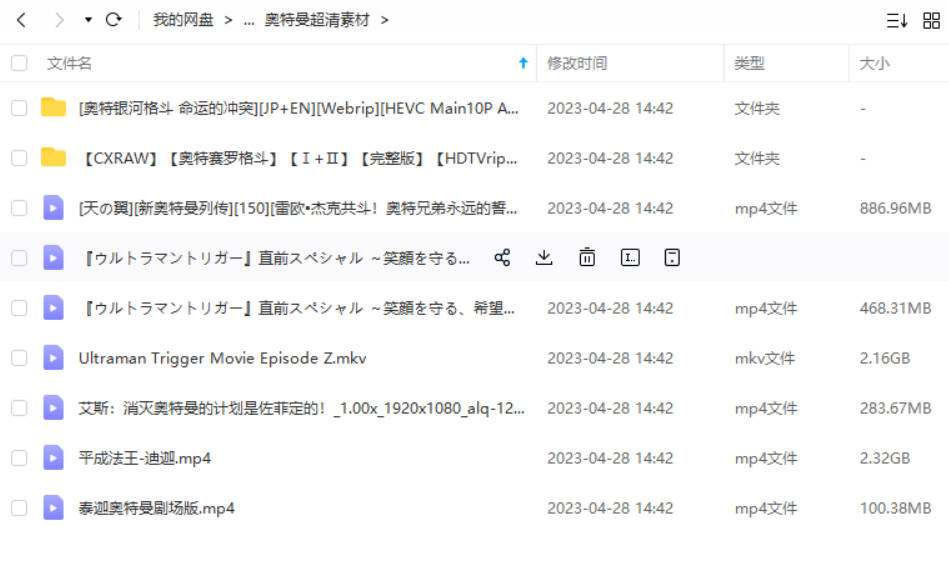Open 奥特曼超清素材 breadcrumb
The image size is (949, 577).
point(317,20)
